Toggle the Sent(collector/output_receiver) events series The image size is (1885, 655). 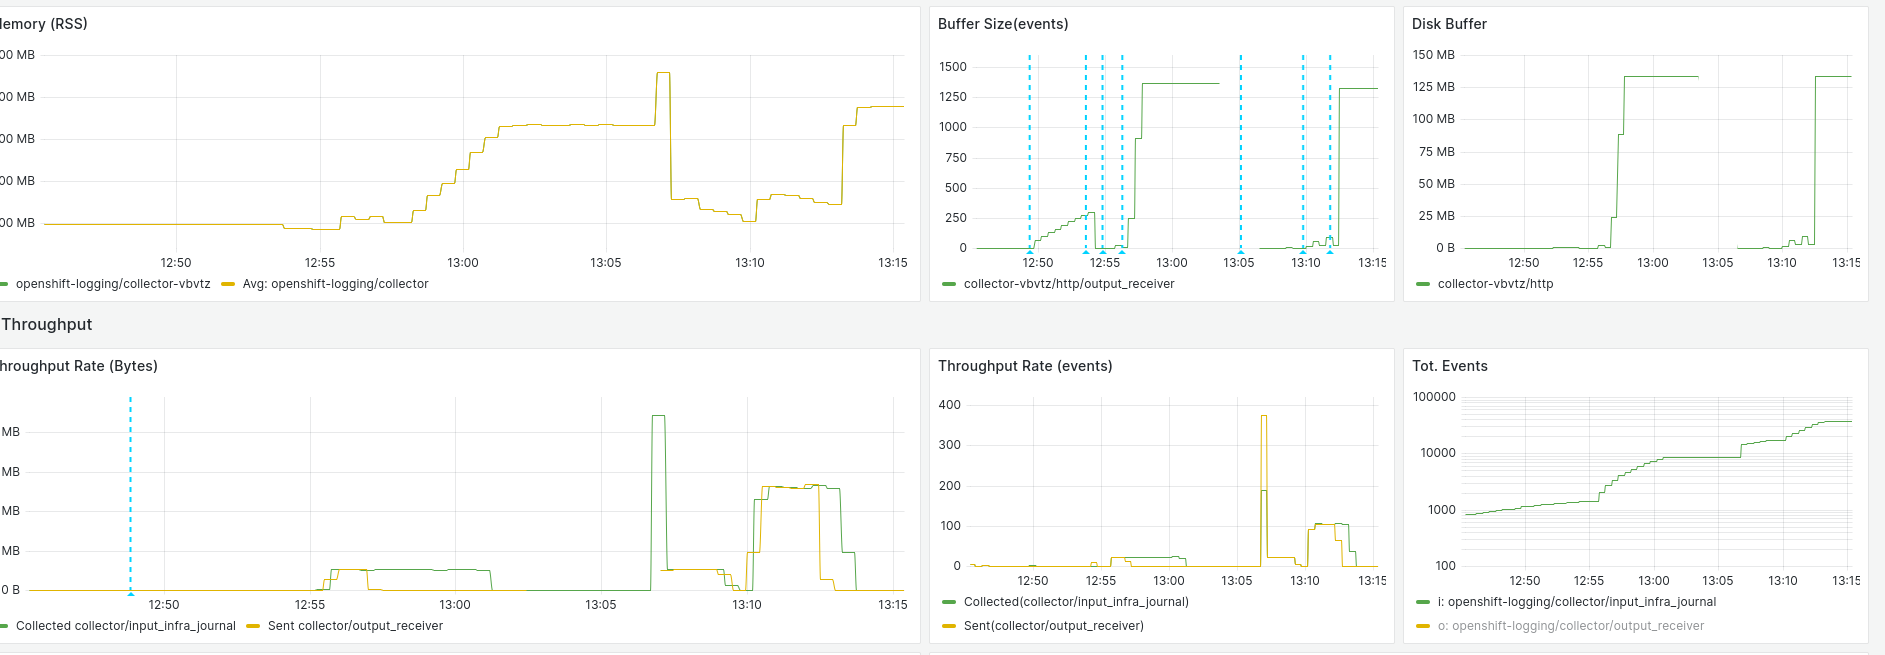[1053, 626]
